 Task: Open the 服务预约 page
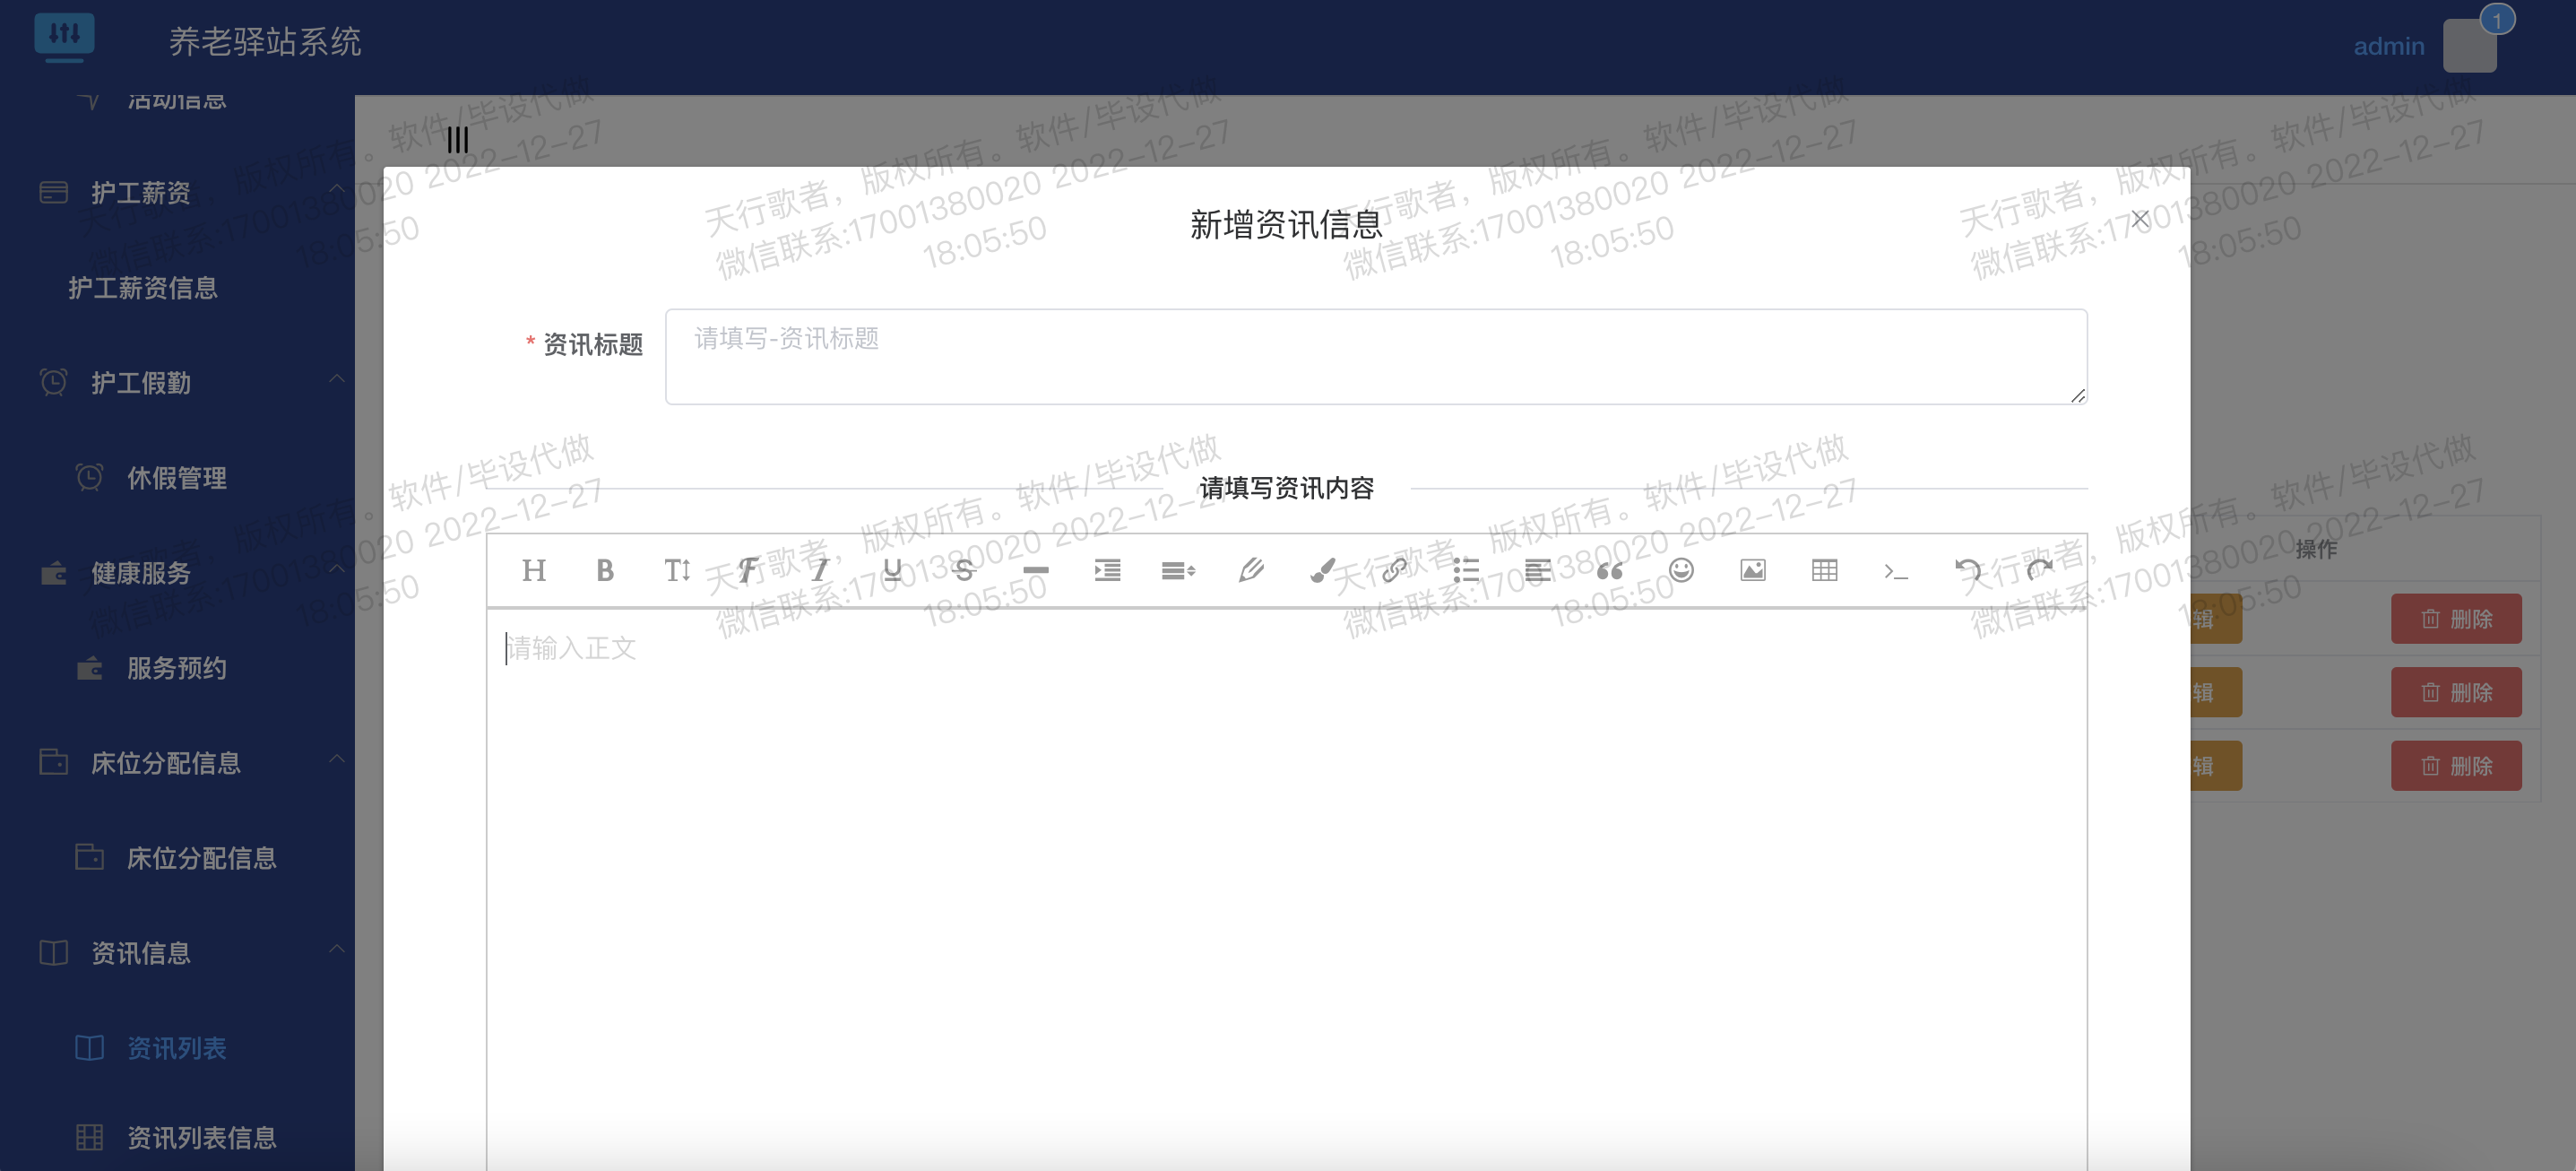click(x=178, y=668)
